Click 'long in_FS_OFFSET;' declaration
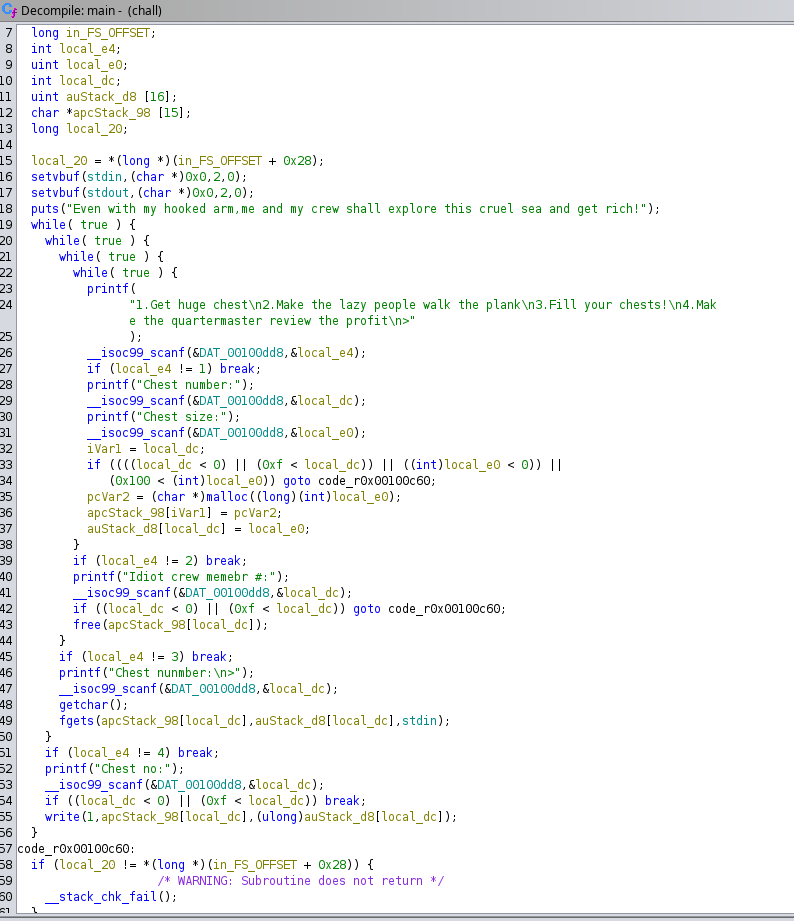 point(93,33)
